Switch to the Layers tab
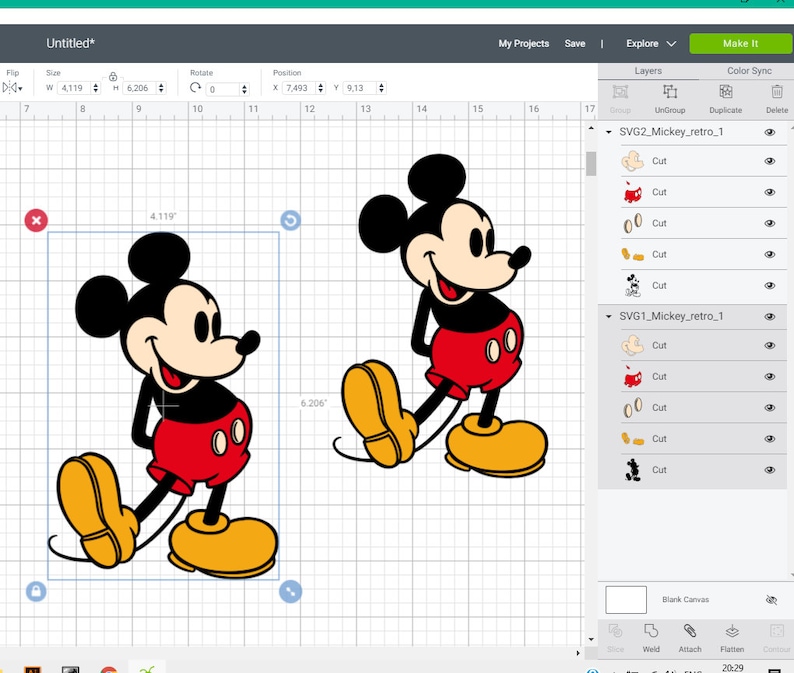Image resolution: width=794 pixels, height=673 pixels. click(648, 71)
